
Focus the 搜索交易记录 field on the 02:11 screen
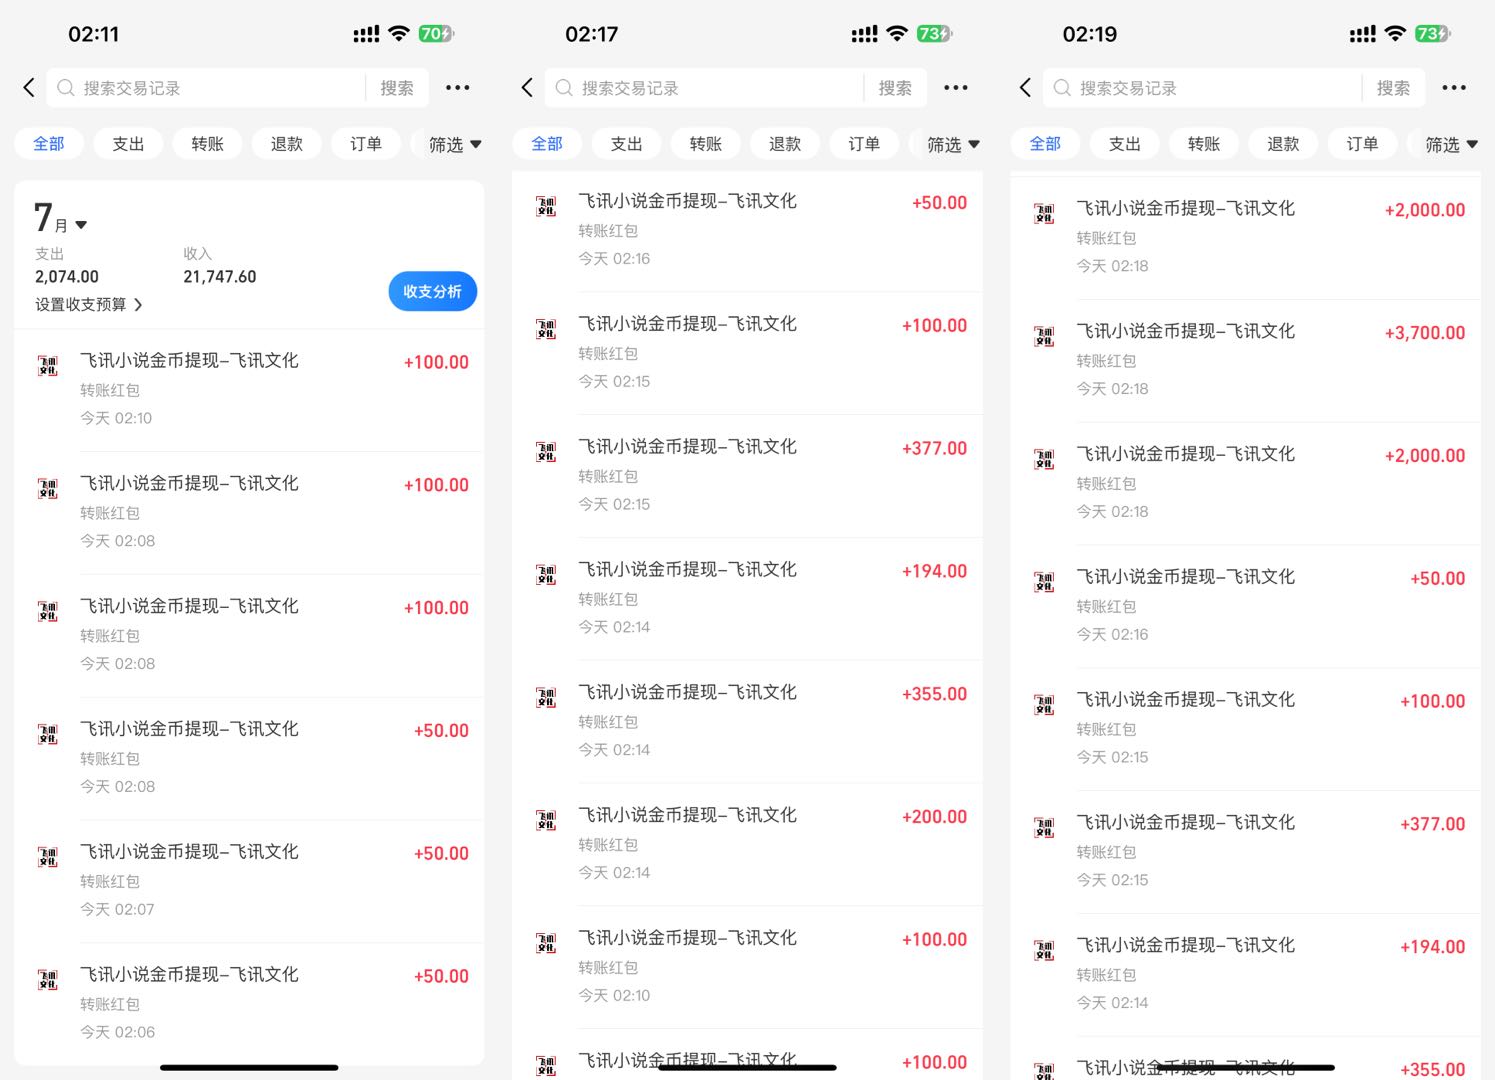(x=205, y=88)
